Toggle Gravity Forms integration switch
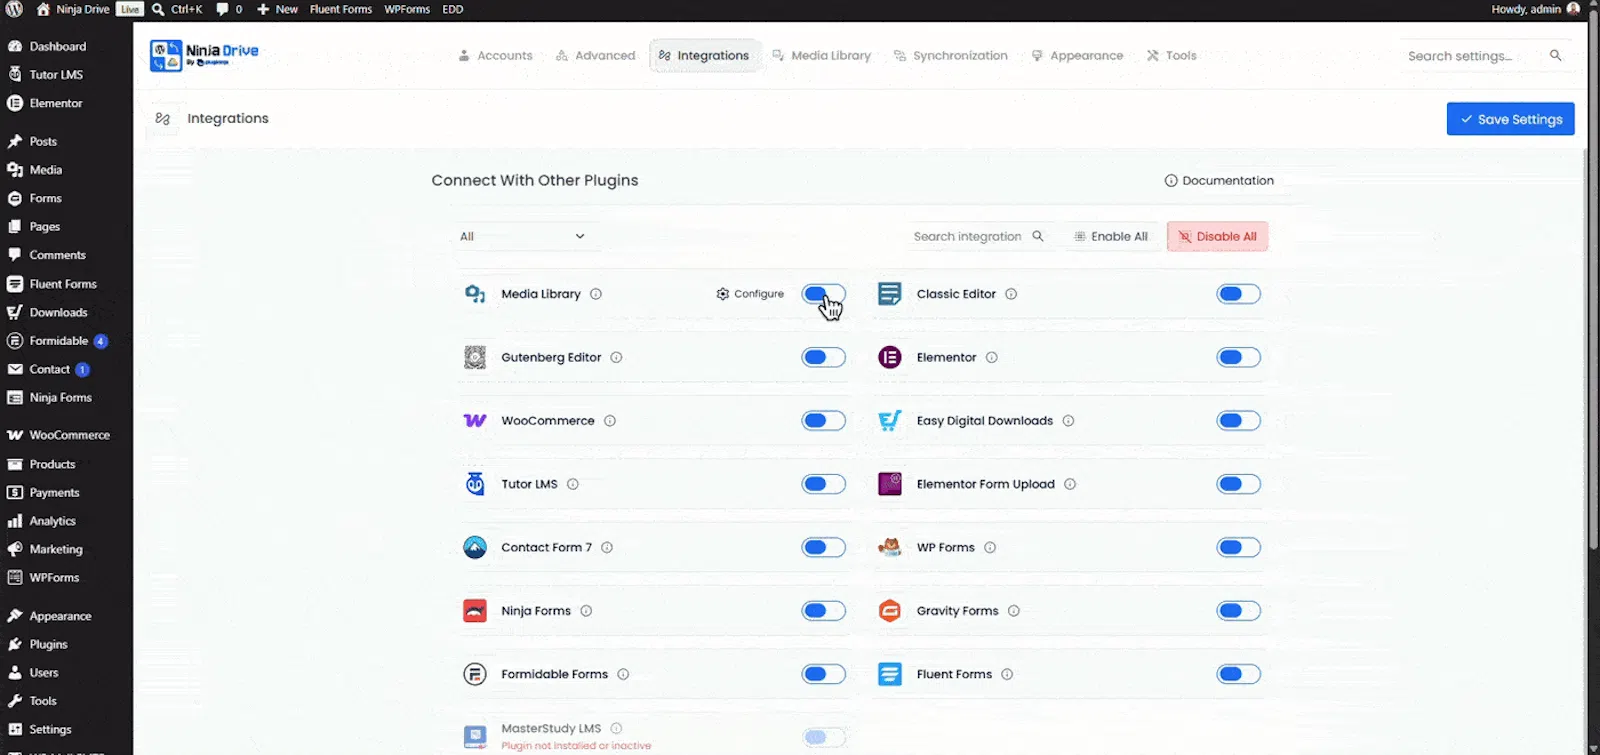Screen dimensions: 1600x755 click(x=1238, y=611)
